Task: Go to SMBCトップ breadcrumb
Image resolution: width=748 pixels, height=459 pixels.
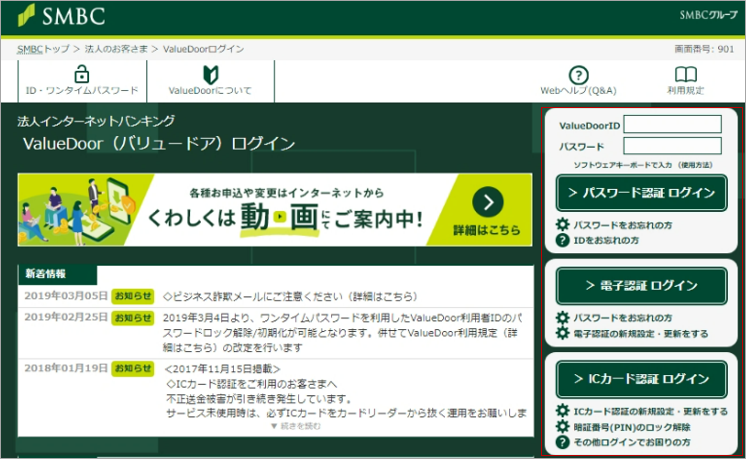Action: (x=43, y=49)
